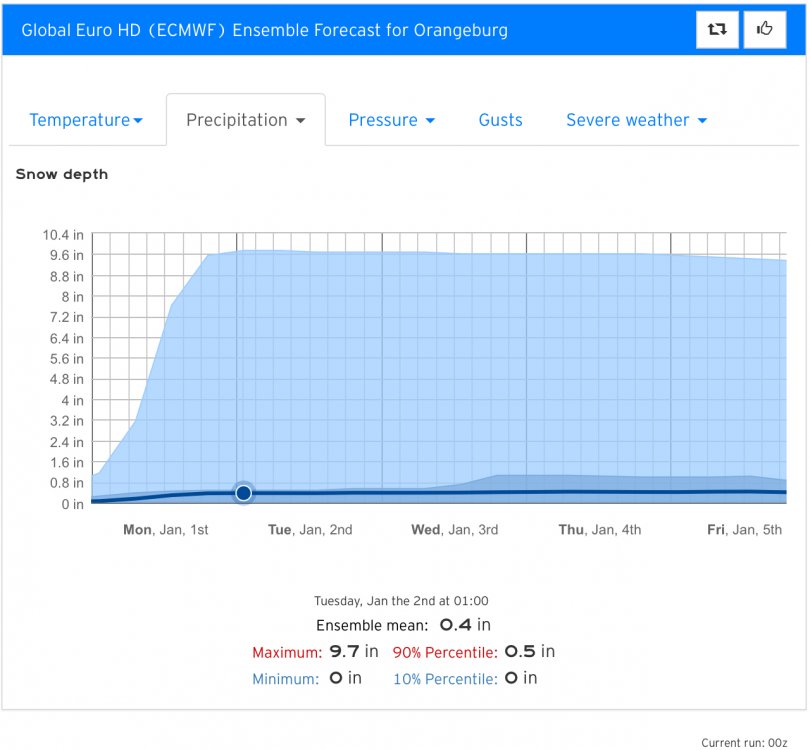
Task: Click the Ensemble mean value 0.4 in
Action: tap(465, 625)
